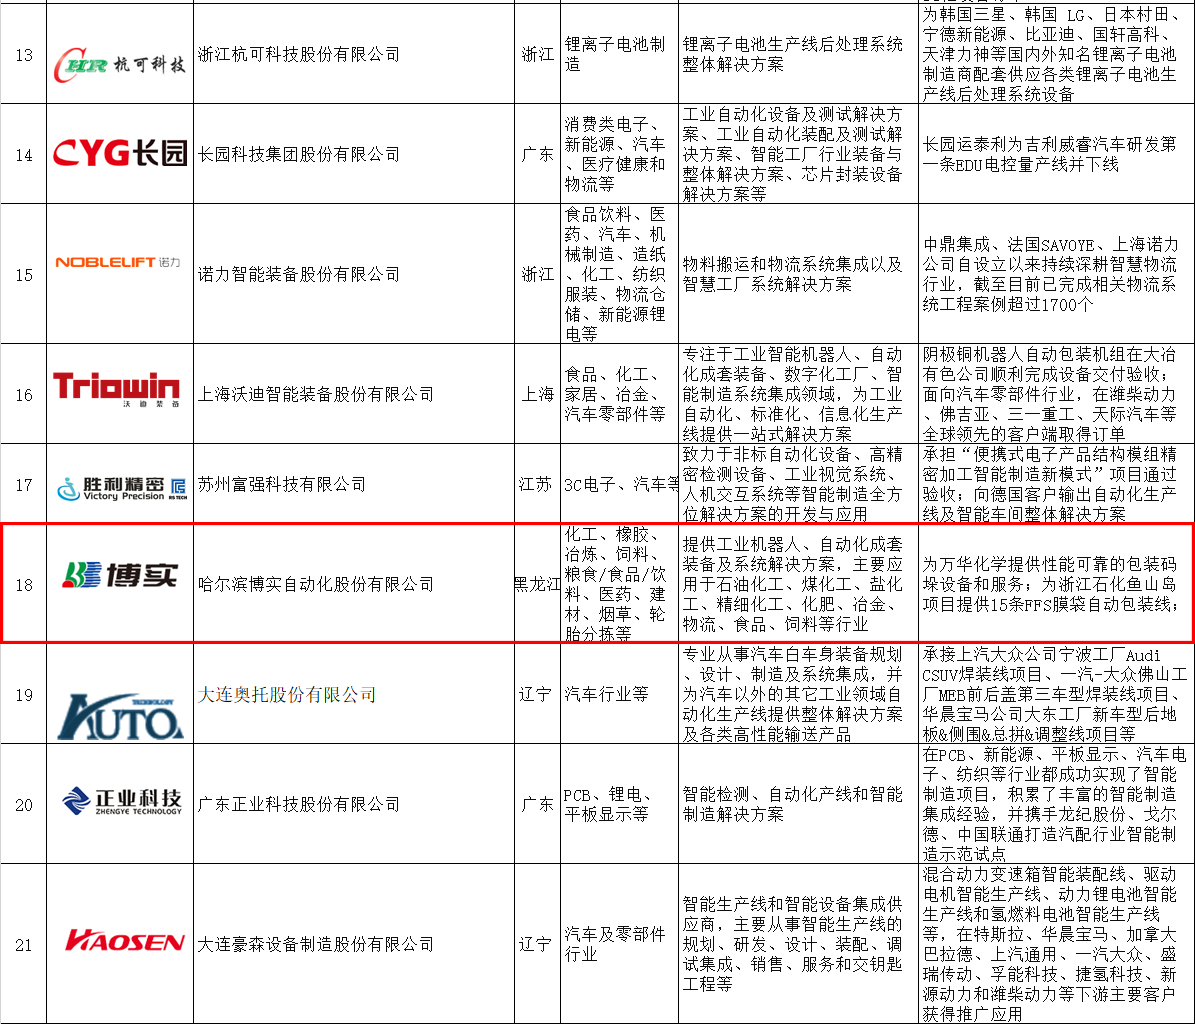Click the 辽宁 province cell for 大连豪森
1195x1024 pixels.
coord(536,944)
